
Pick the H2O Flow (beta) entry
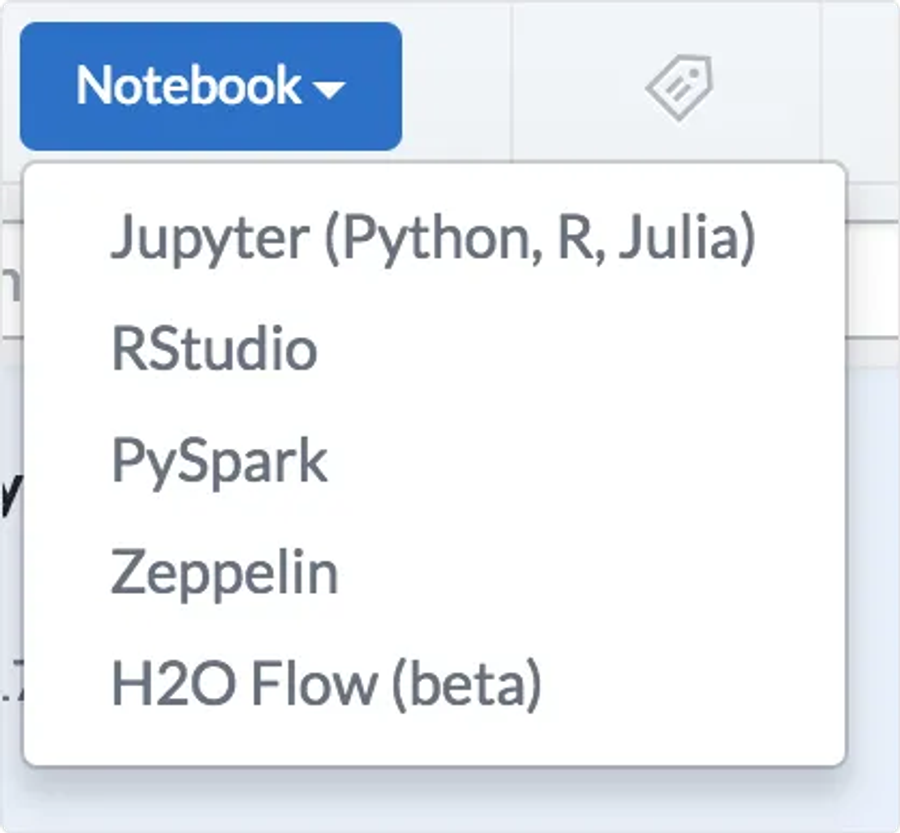tap(326, 684)
